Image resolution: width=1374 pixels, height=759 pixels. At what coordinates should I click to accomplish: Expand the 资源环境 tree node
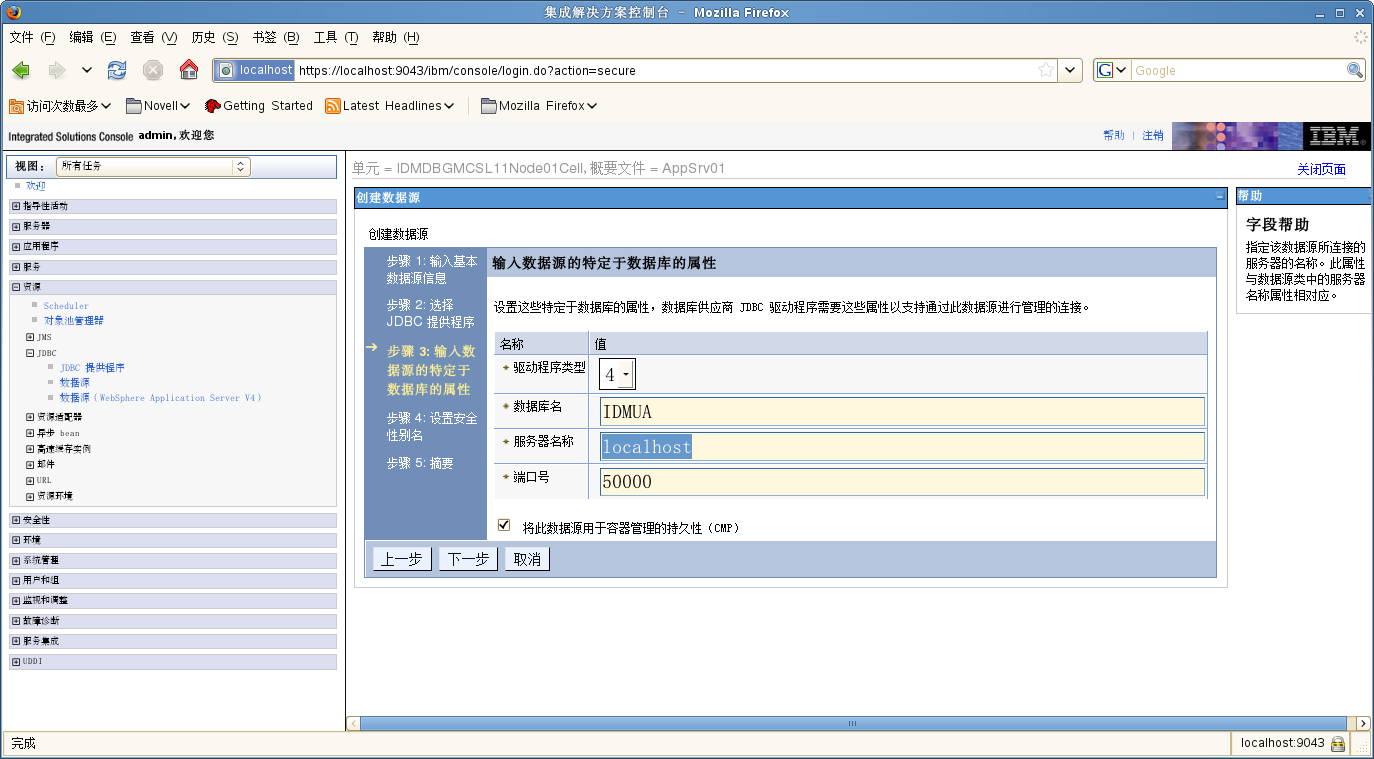(x=30, y=496)
